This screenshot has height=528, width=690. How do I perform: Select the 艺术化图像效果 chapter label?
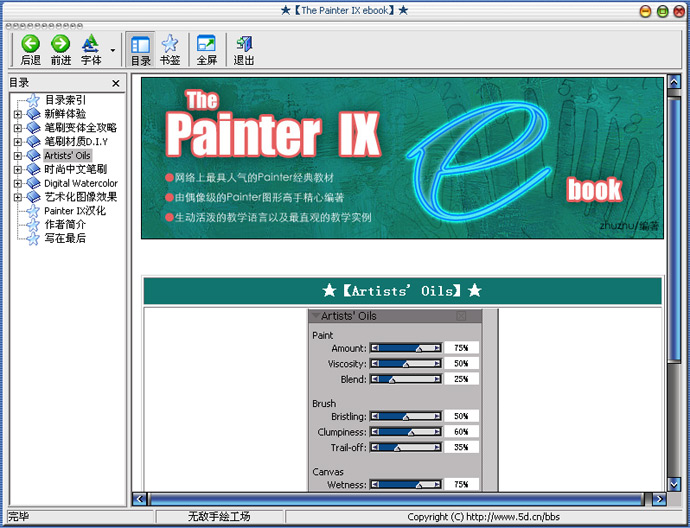81,197
